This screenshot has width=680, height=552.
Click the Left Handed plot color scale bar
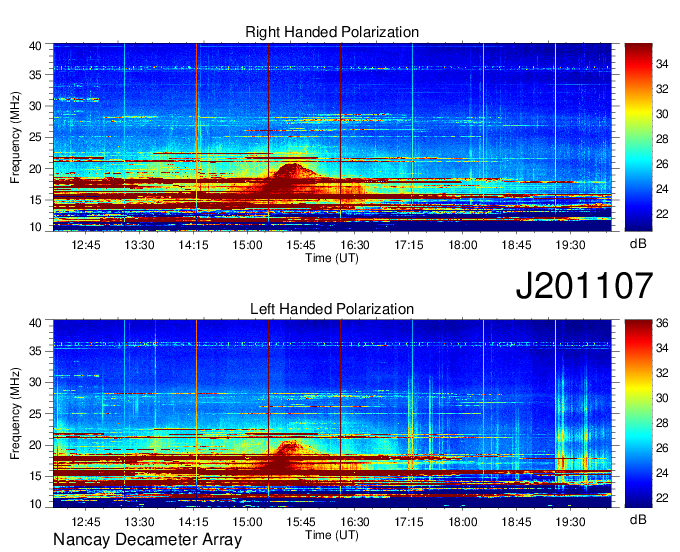click(x=638, y=414)
